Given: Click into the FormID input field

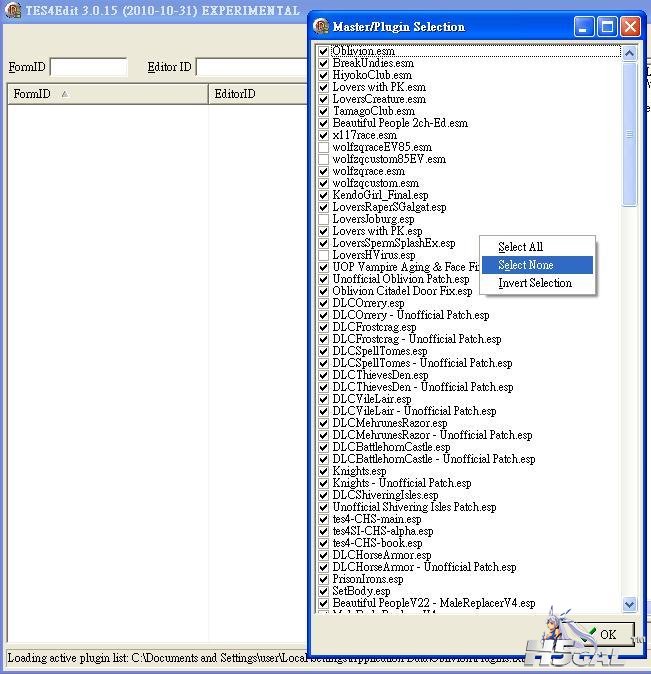Looking at the screenshot, I should [88, 67].
